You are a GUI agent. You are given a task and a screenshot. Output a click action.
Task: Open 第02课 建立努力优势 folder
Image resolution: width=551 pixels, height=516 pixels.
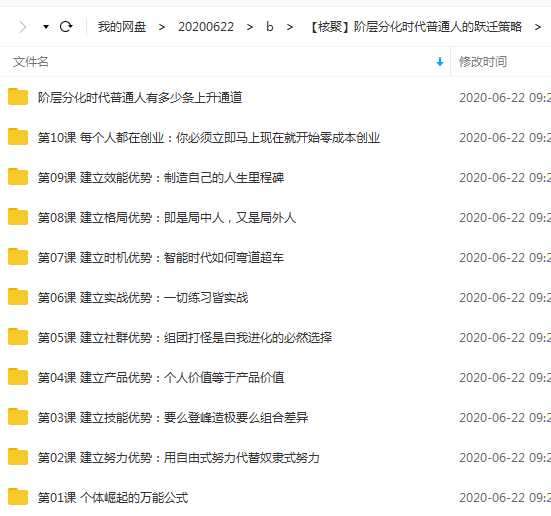point(179,458)
